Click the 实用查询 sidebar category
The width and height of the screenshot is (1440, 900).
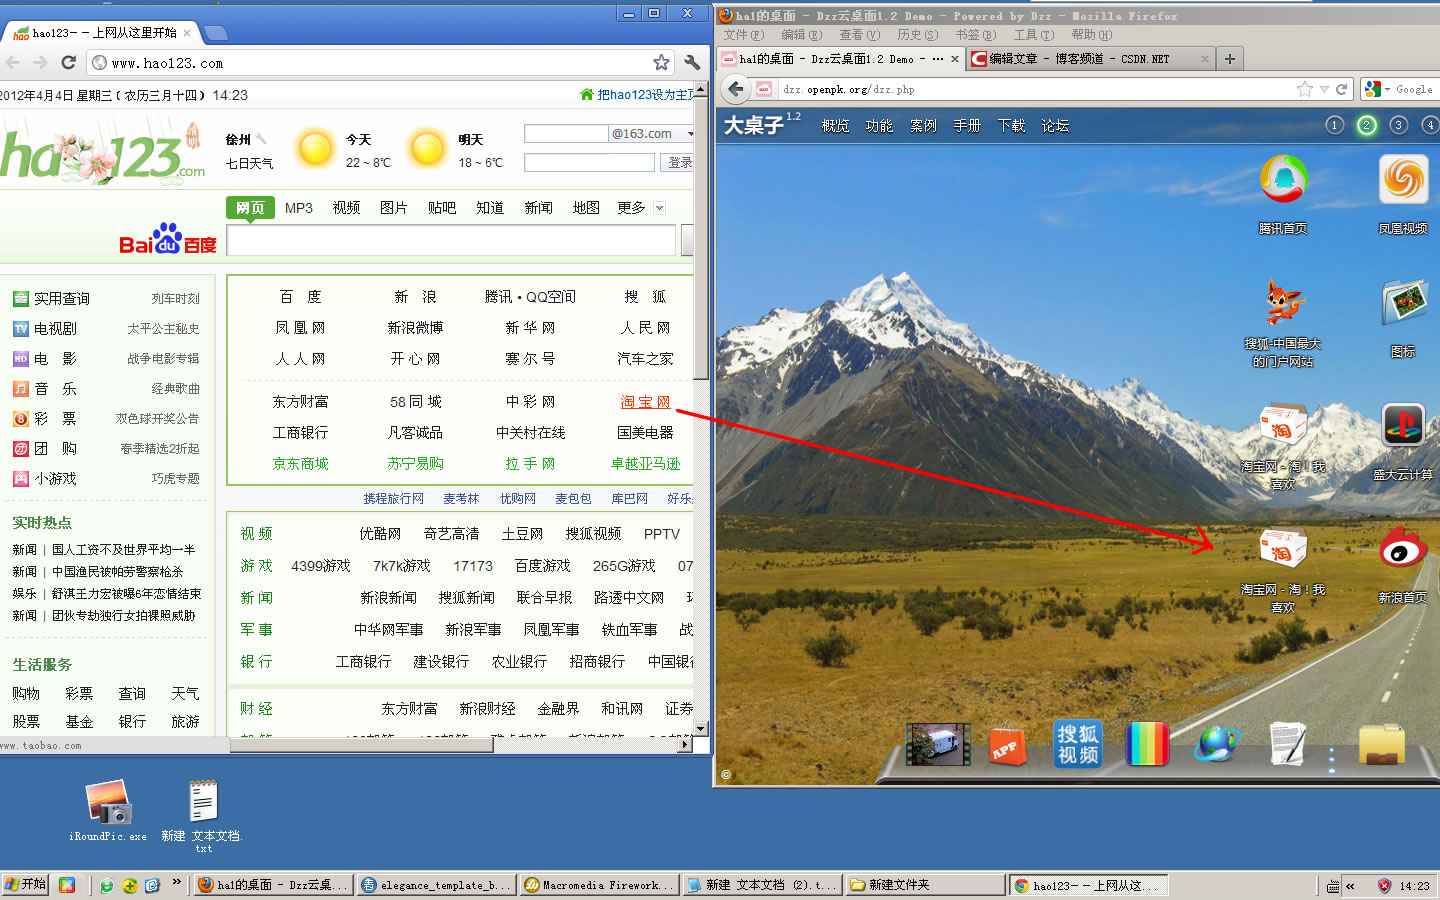click(x=61, y=299)
